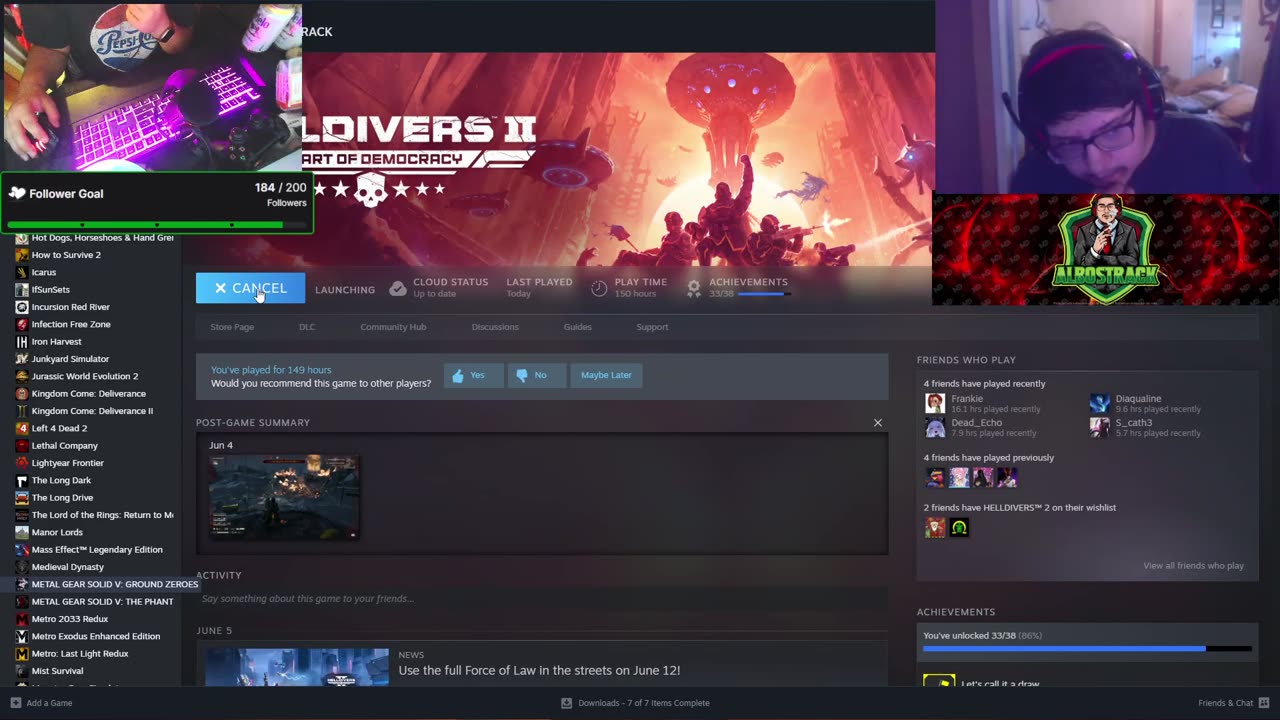Click the activity comment input field
Screen dimensions: 1280x720
(542, 599)
